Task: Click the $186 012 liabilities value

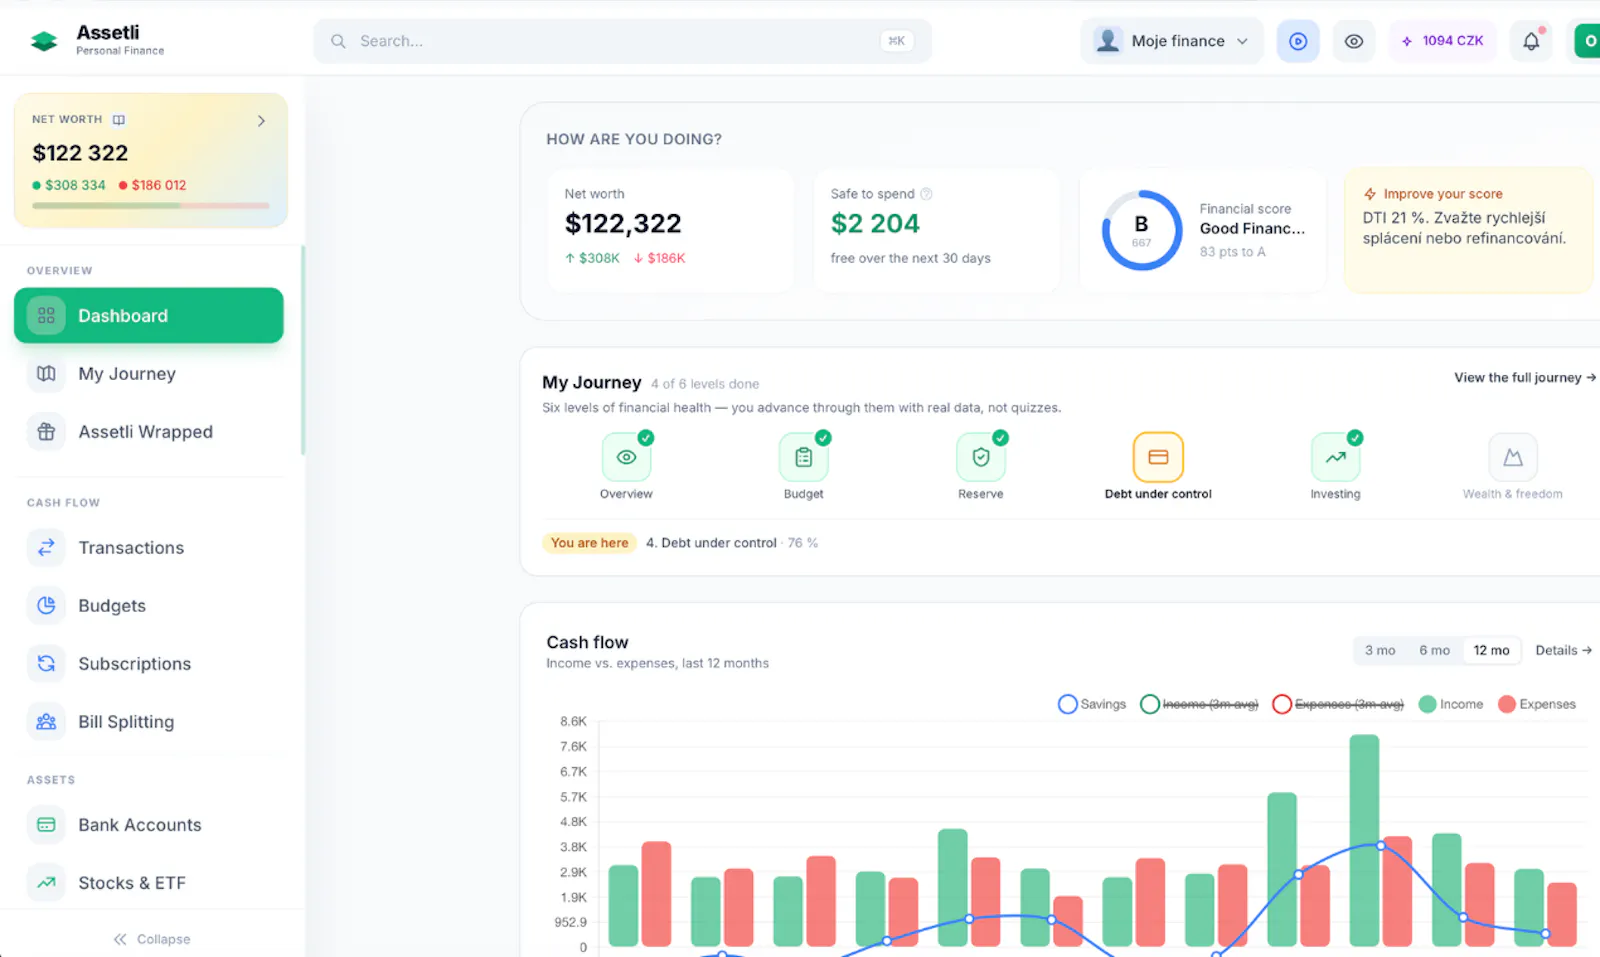Action: 159,185
